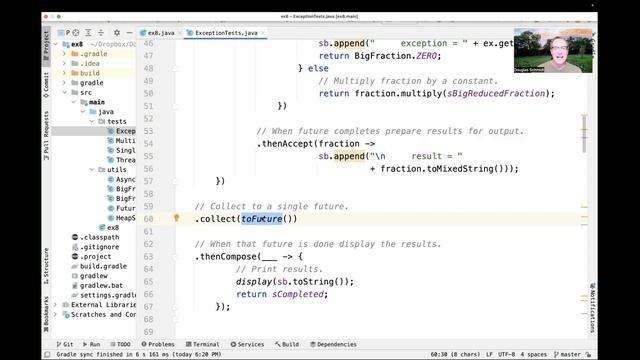This screenshot has width=640, height=360.
Task: Click the select opened file target icon
Action: pos(76,33)
